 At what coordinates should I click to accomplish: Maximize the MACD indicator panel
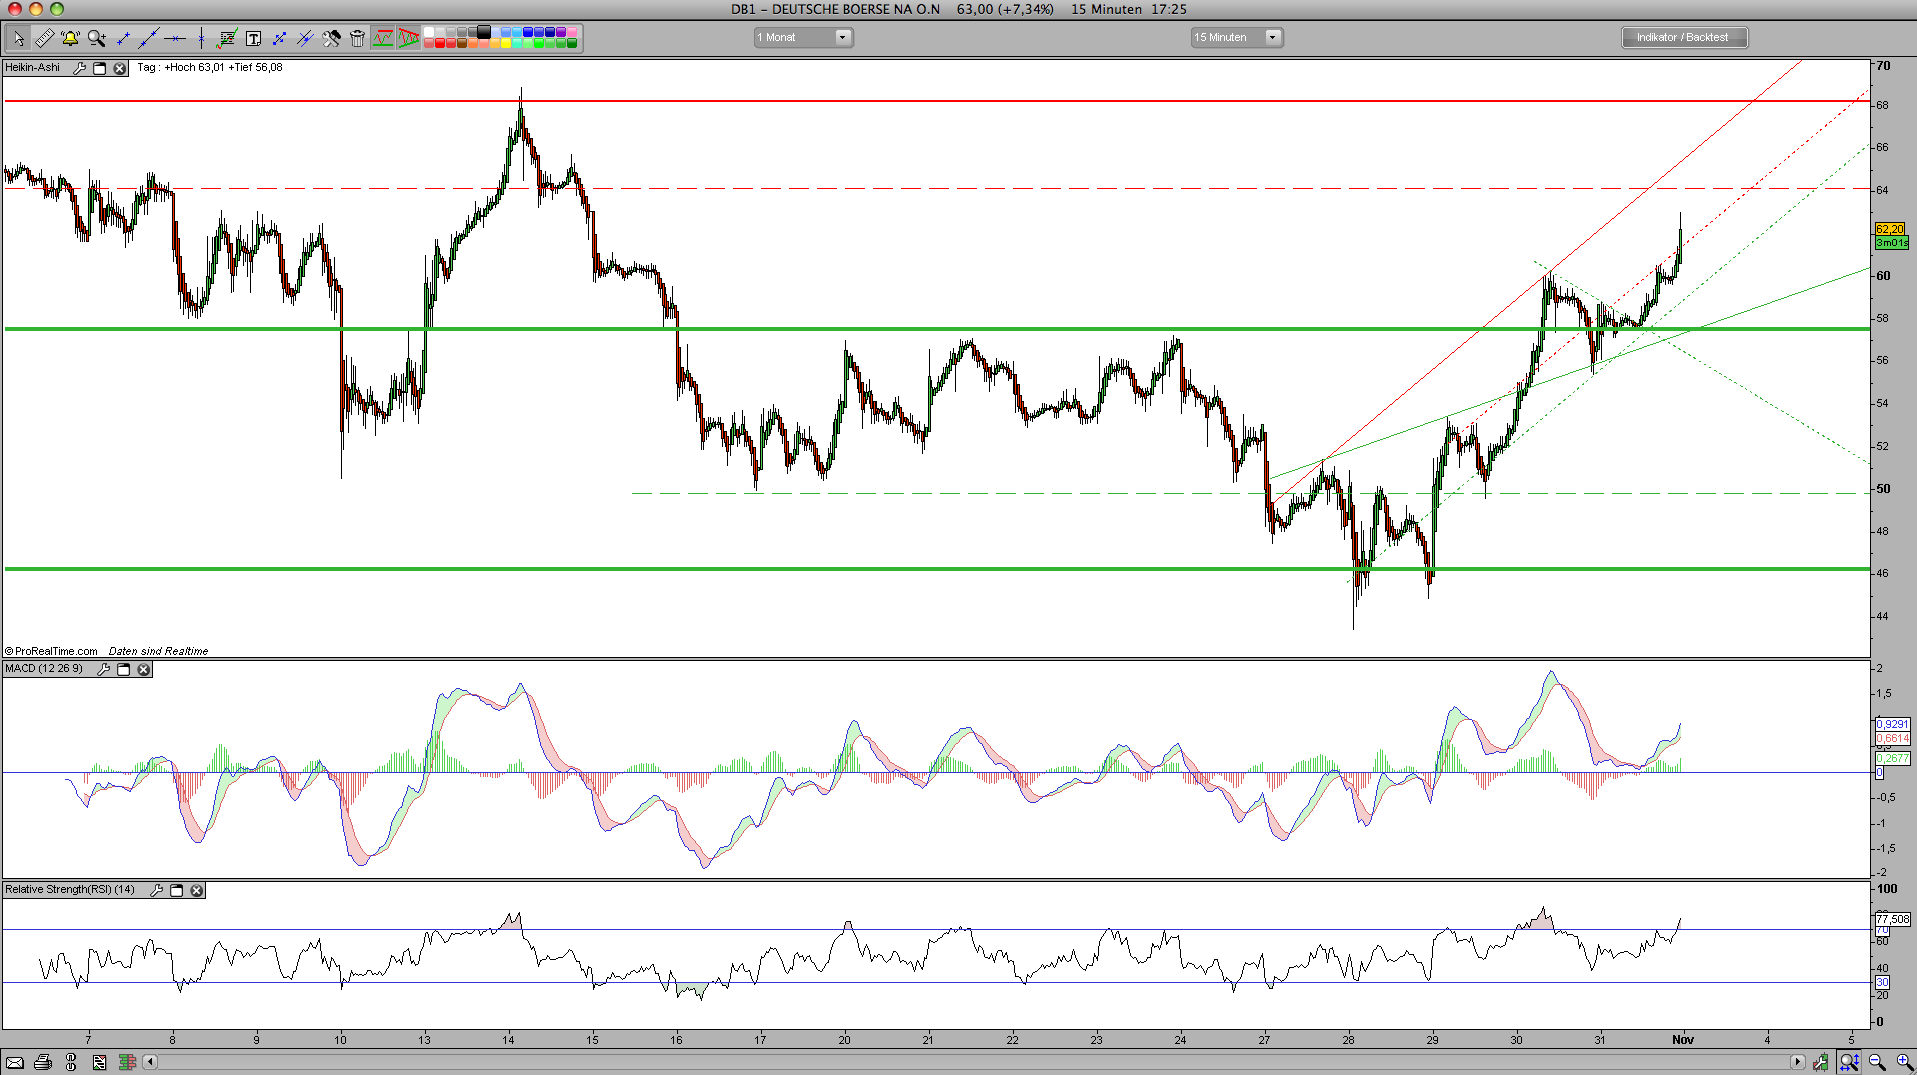coord(124,669)
